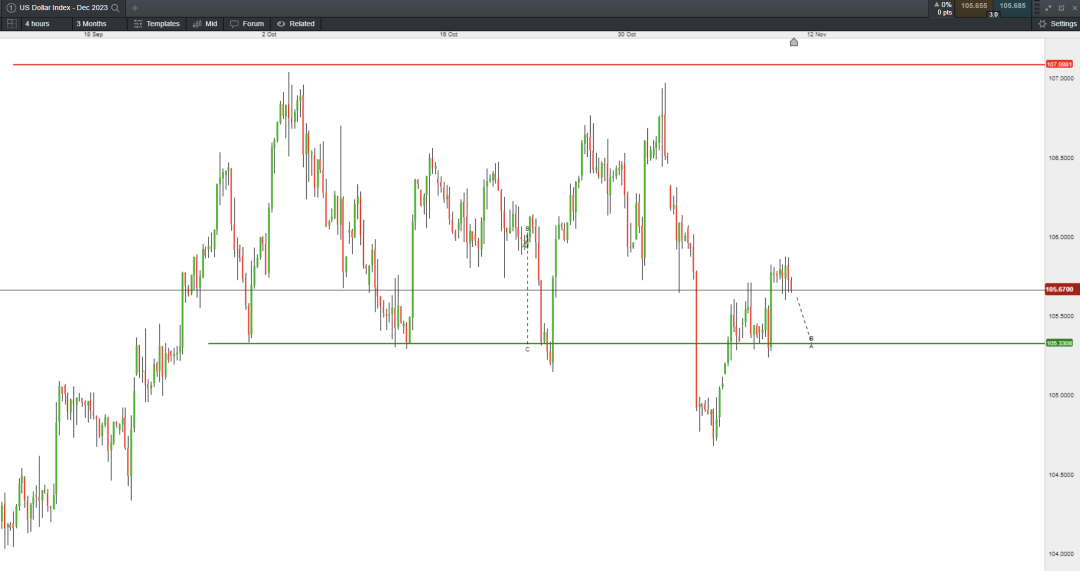Click the collapse arrows icon at top right
The image size is (1080, 571).
pos(1046,7)
